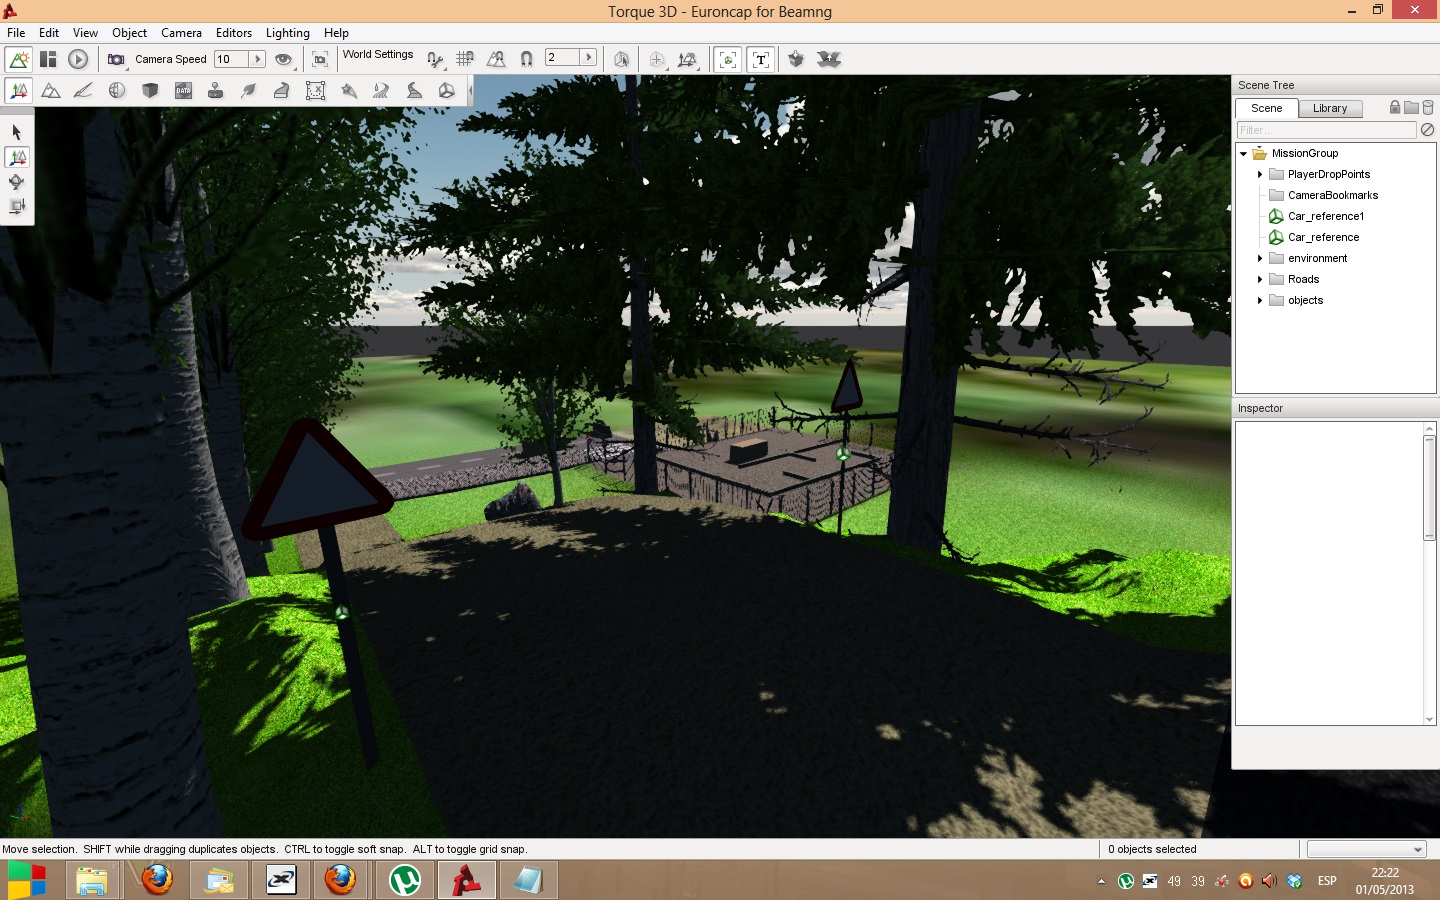Open the Object menu
1440x900 pixels.
pos(129,33)
